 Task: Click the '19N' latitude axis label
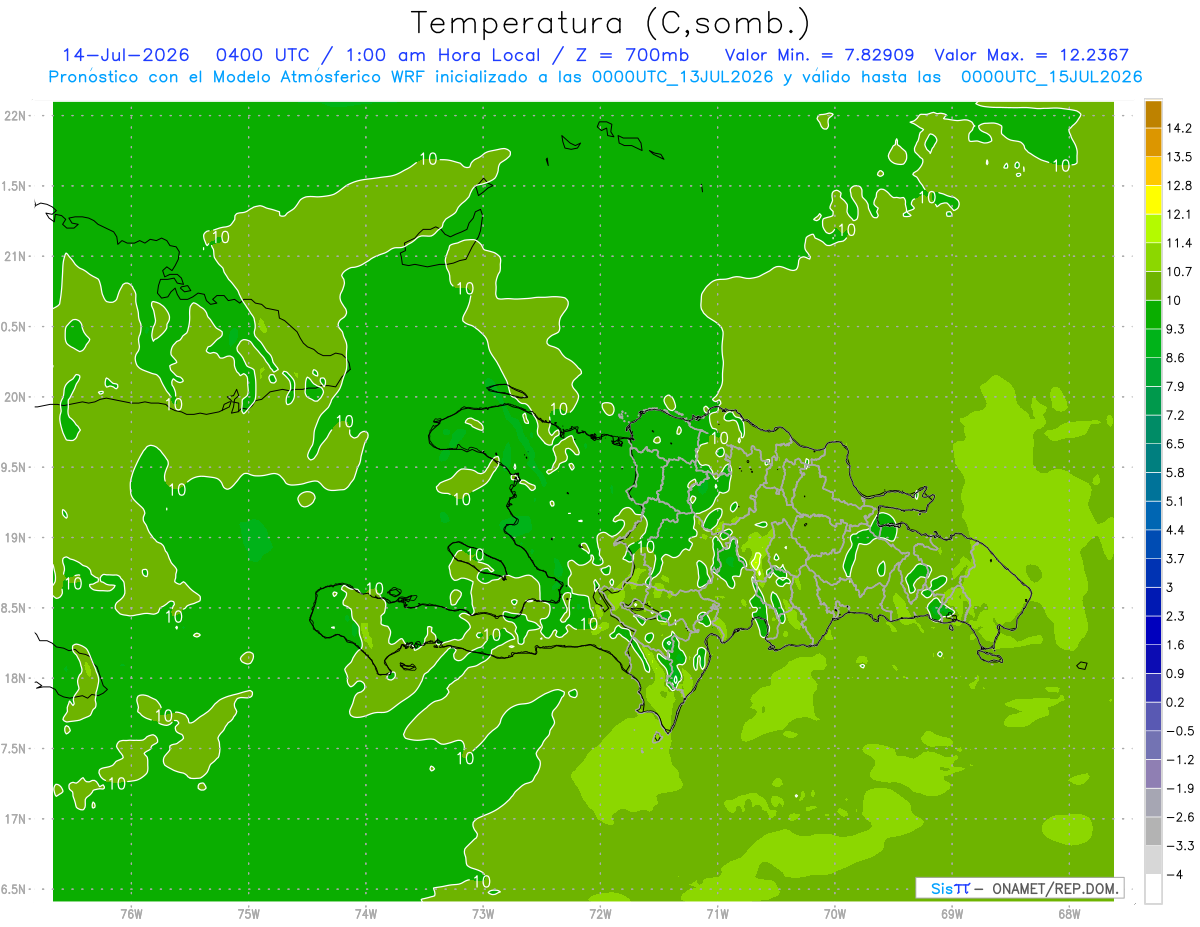(x=15, y=537)
